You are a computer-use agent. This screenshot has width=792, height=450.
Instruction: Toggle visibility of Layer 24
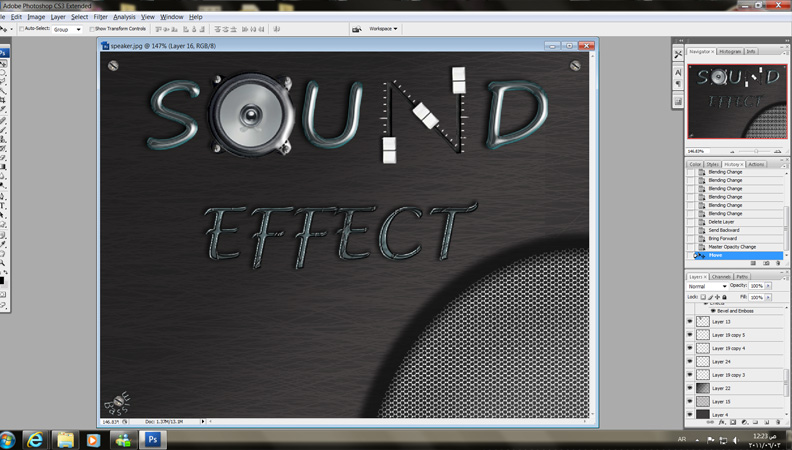[689, 361]
